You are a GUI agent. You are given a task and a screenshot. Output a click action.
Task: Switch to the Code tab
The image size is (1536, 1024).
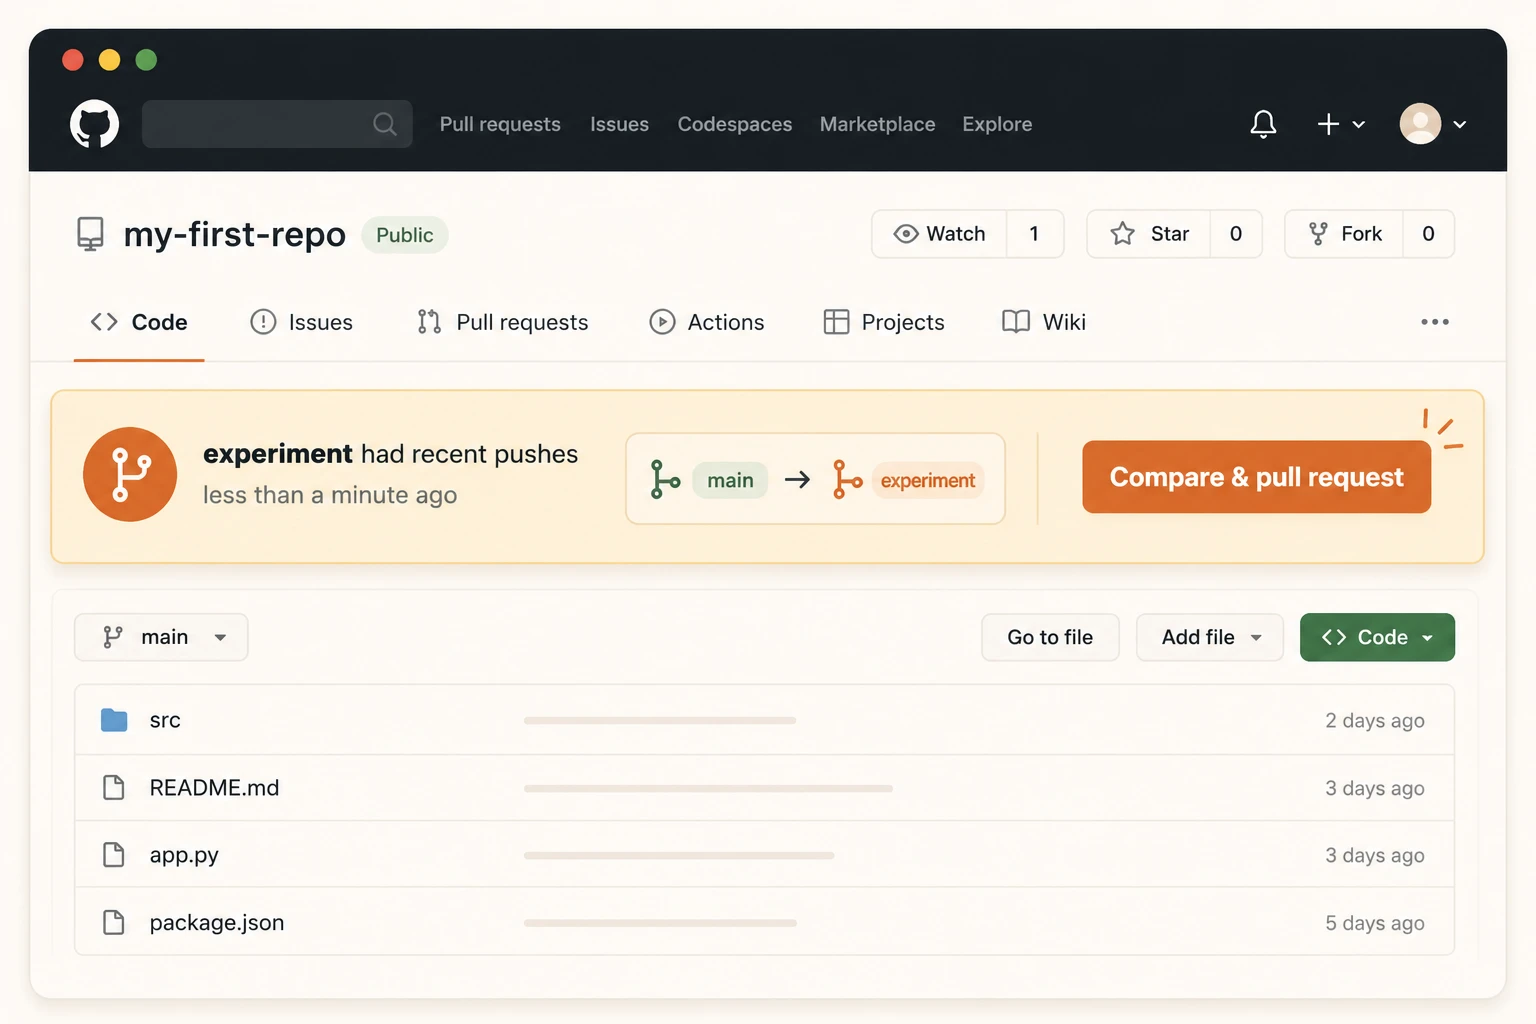[139, 322]
